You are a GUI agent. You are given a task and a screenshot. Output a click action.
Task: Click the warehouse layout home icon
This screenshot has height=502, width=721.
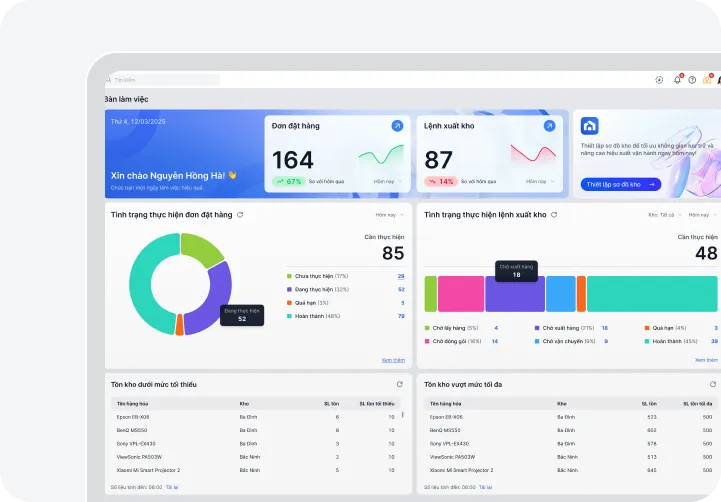pos(590,126)
